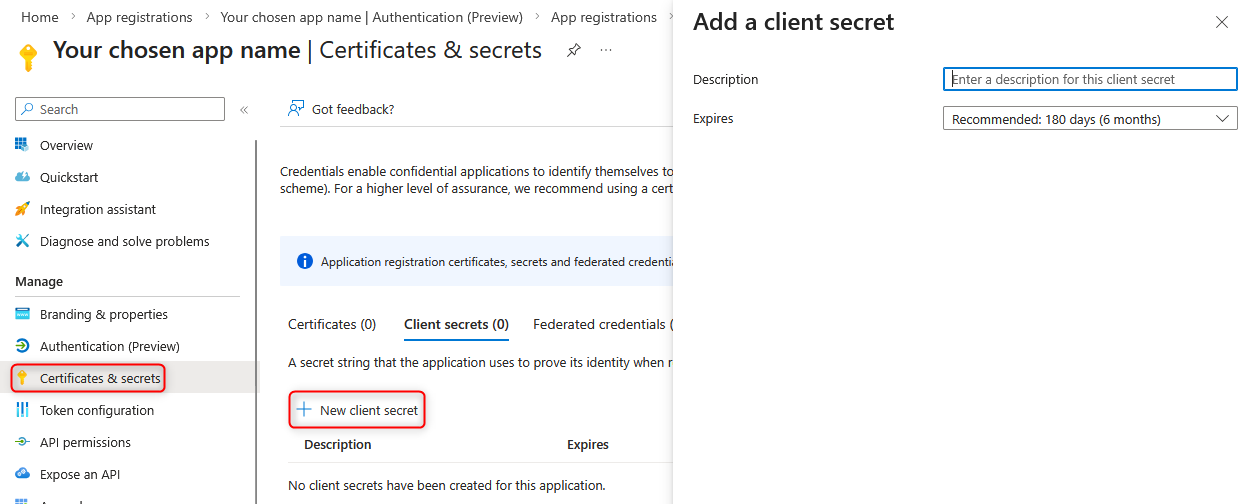Open Got feedback? link

pos(341,109)
